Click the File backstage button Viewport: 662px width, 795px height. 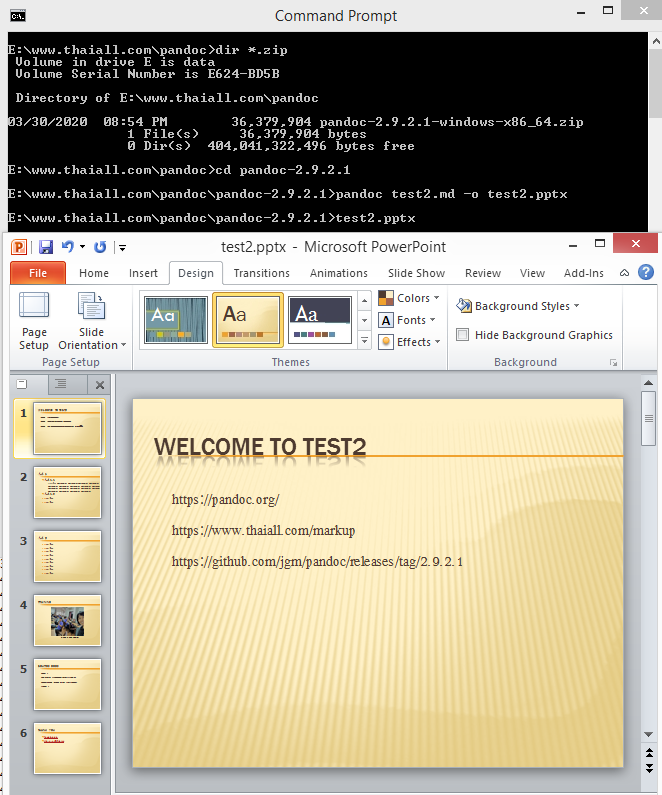coord(37,273)
